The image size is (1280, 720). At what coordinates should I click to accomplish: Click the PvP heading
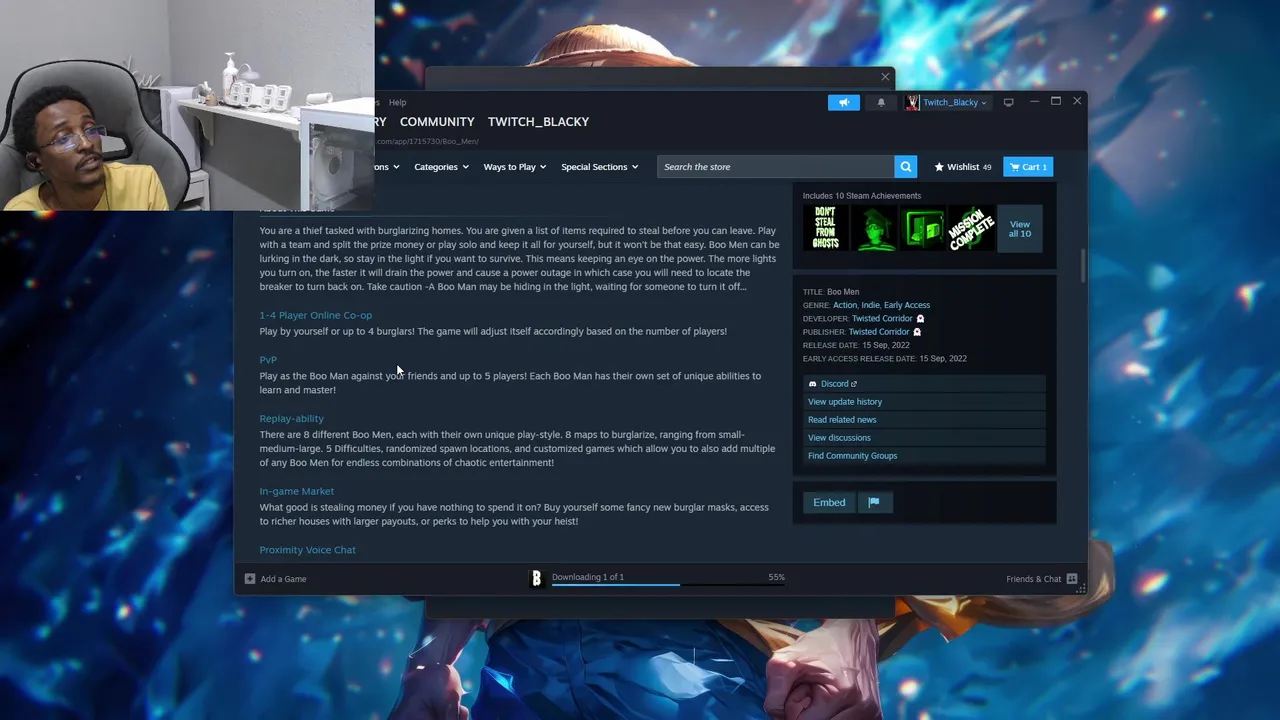(x=268, y=360)
